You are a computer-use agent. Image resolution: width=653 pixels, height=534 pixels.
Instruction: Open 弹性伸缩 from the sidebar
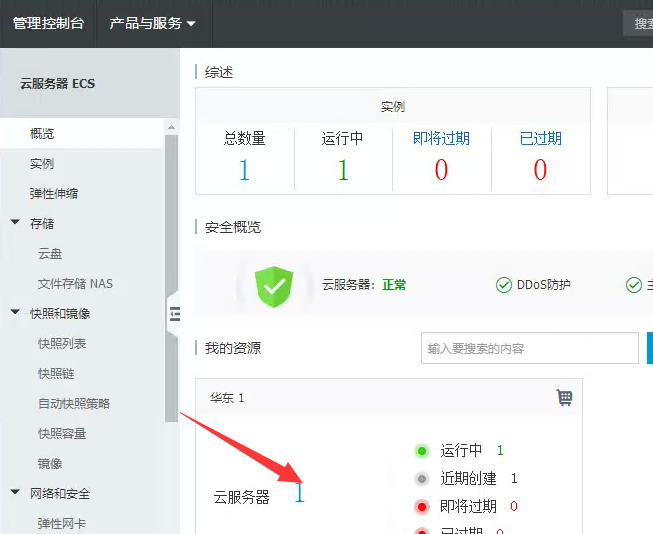pos(54,194)
